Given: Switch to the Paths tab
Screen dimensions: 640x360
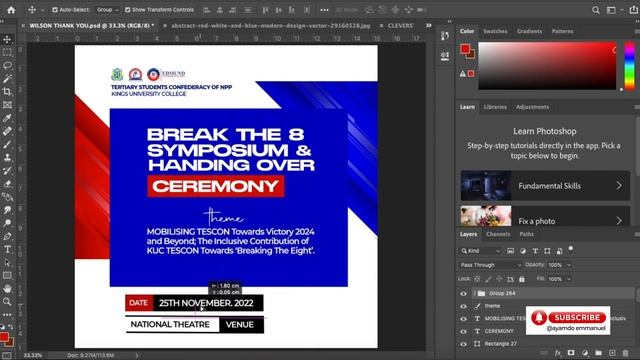Looking at the screenshot, I should tap(527, 234).
